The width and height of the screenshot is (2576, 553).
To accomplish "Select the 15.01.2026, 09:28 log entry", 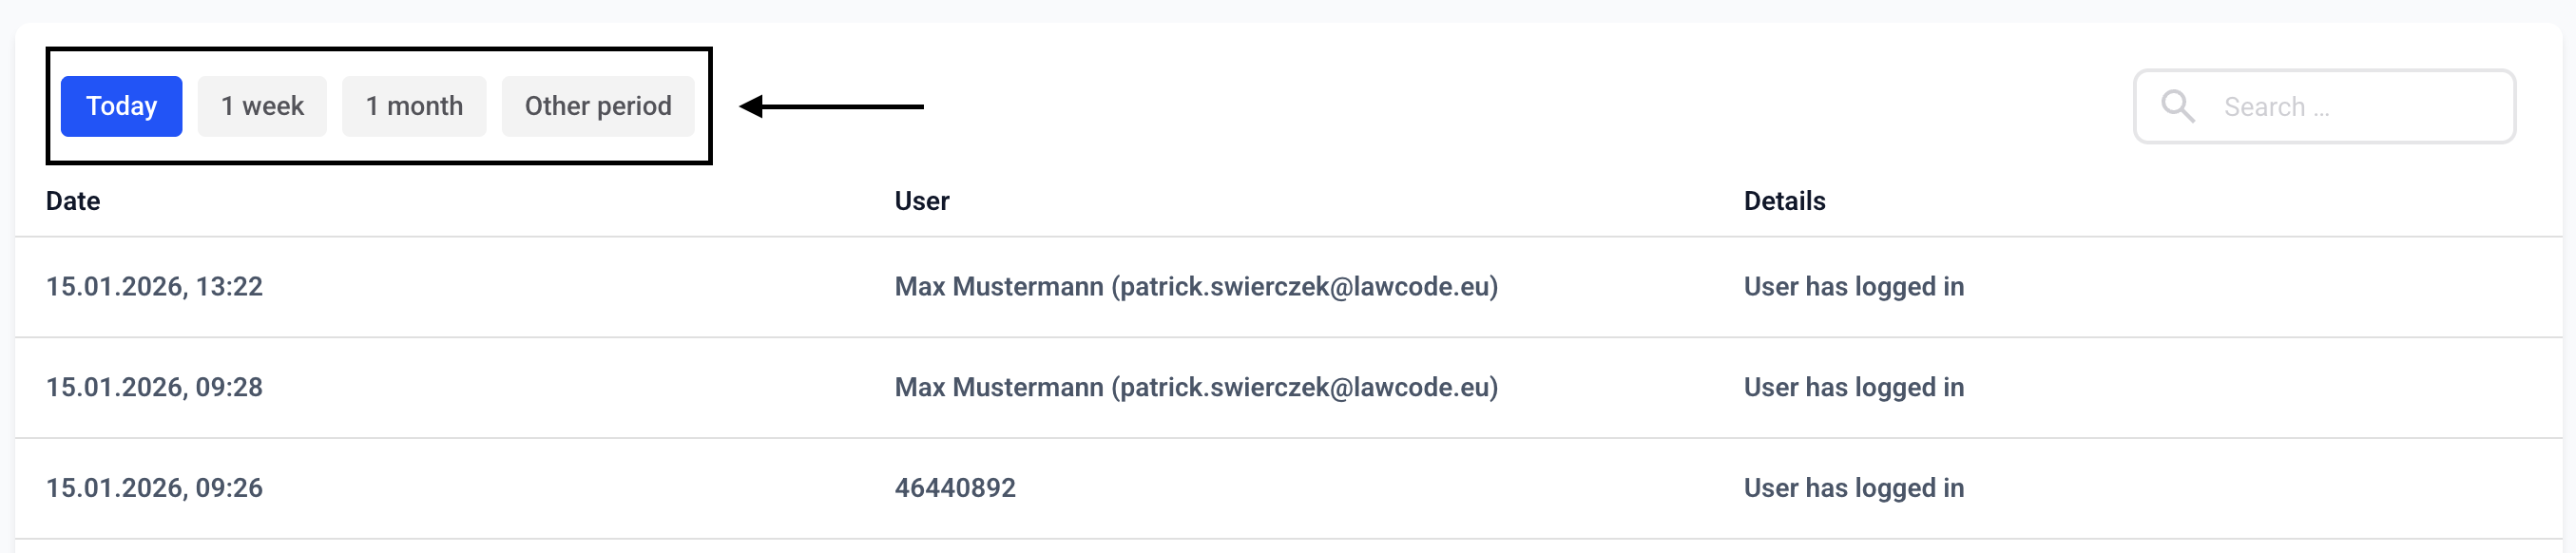I will (1288, 388).
